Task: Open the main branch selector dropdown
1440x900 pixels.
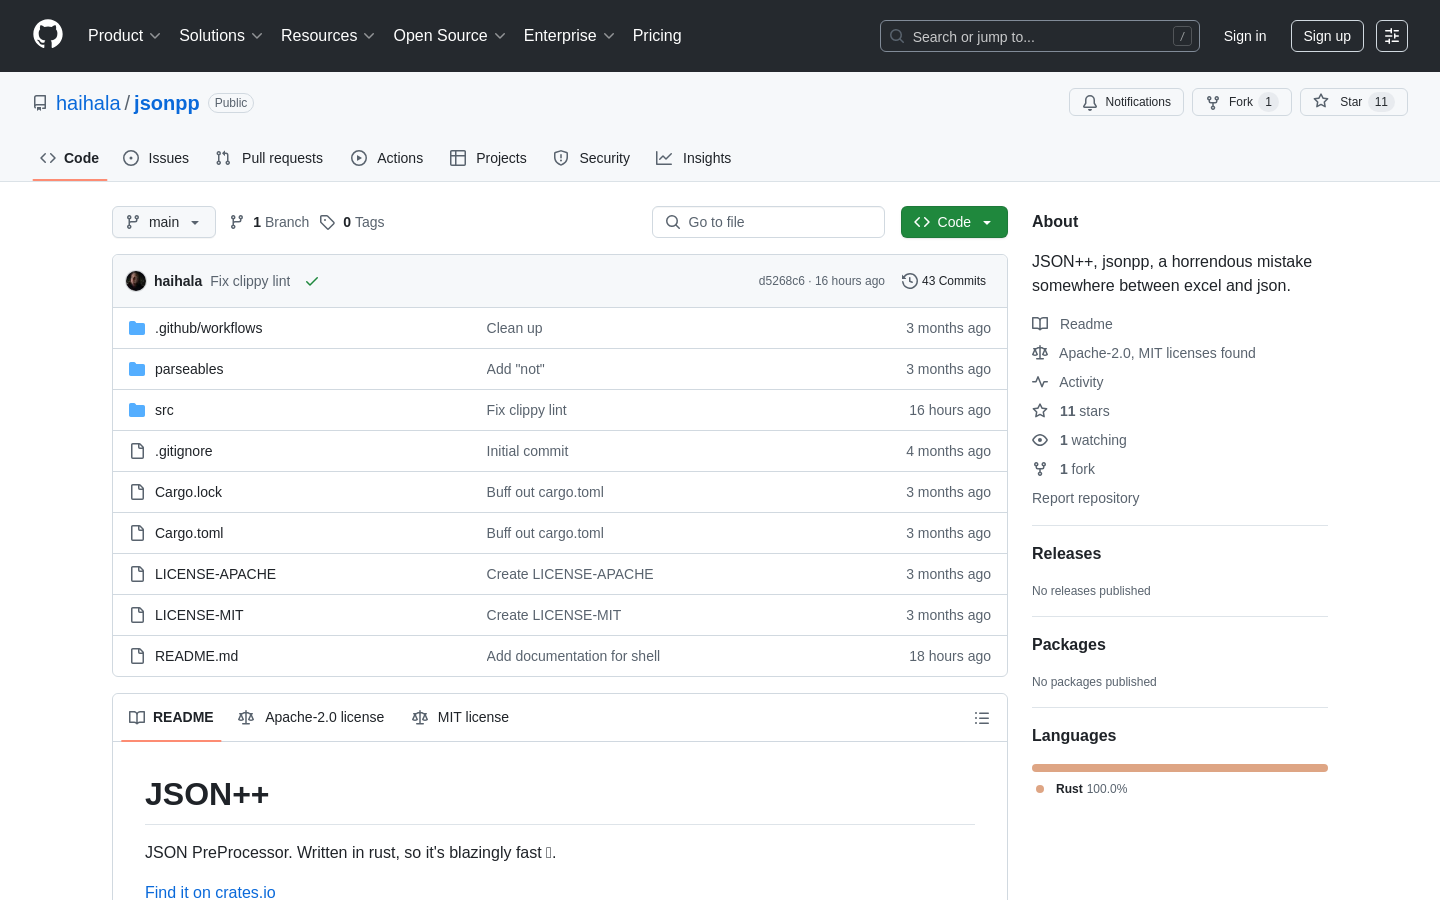Action: click(x=164, y=222)
